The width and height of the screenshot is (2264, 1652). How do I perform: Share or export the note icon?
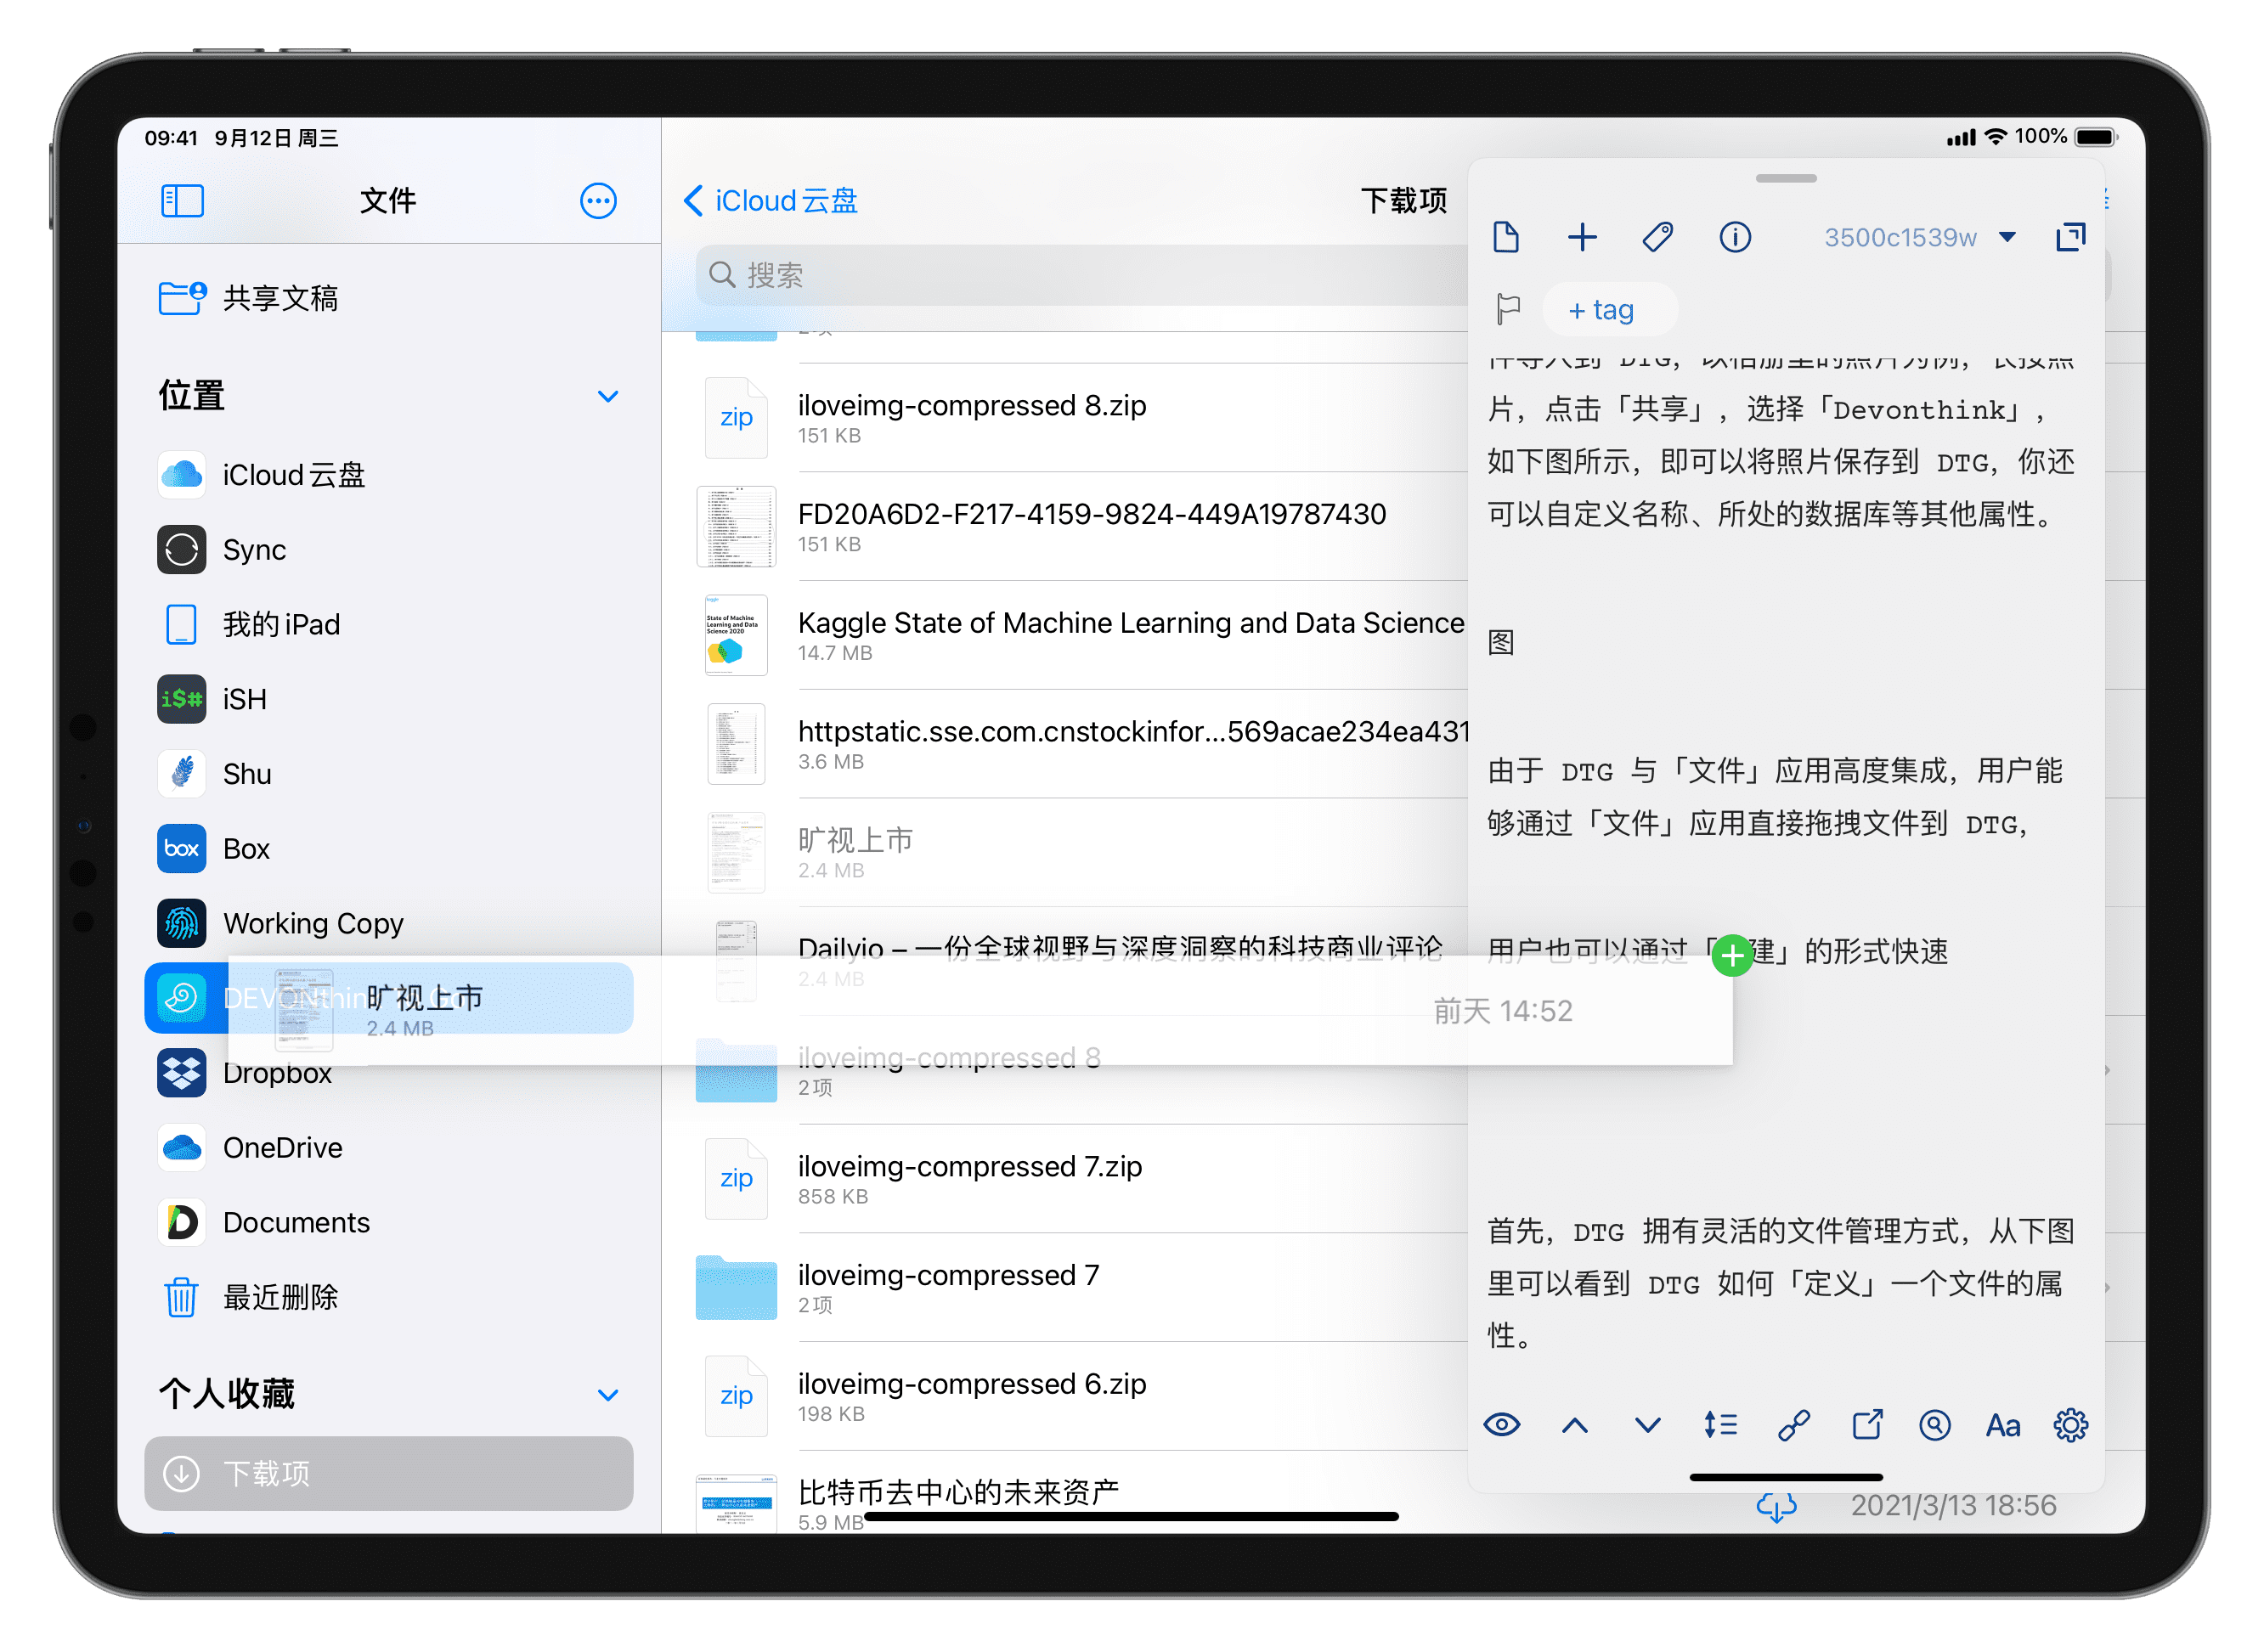[1867, 1425]
